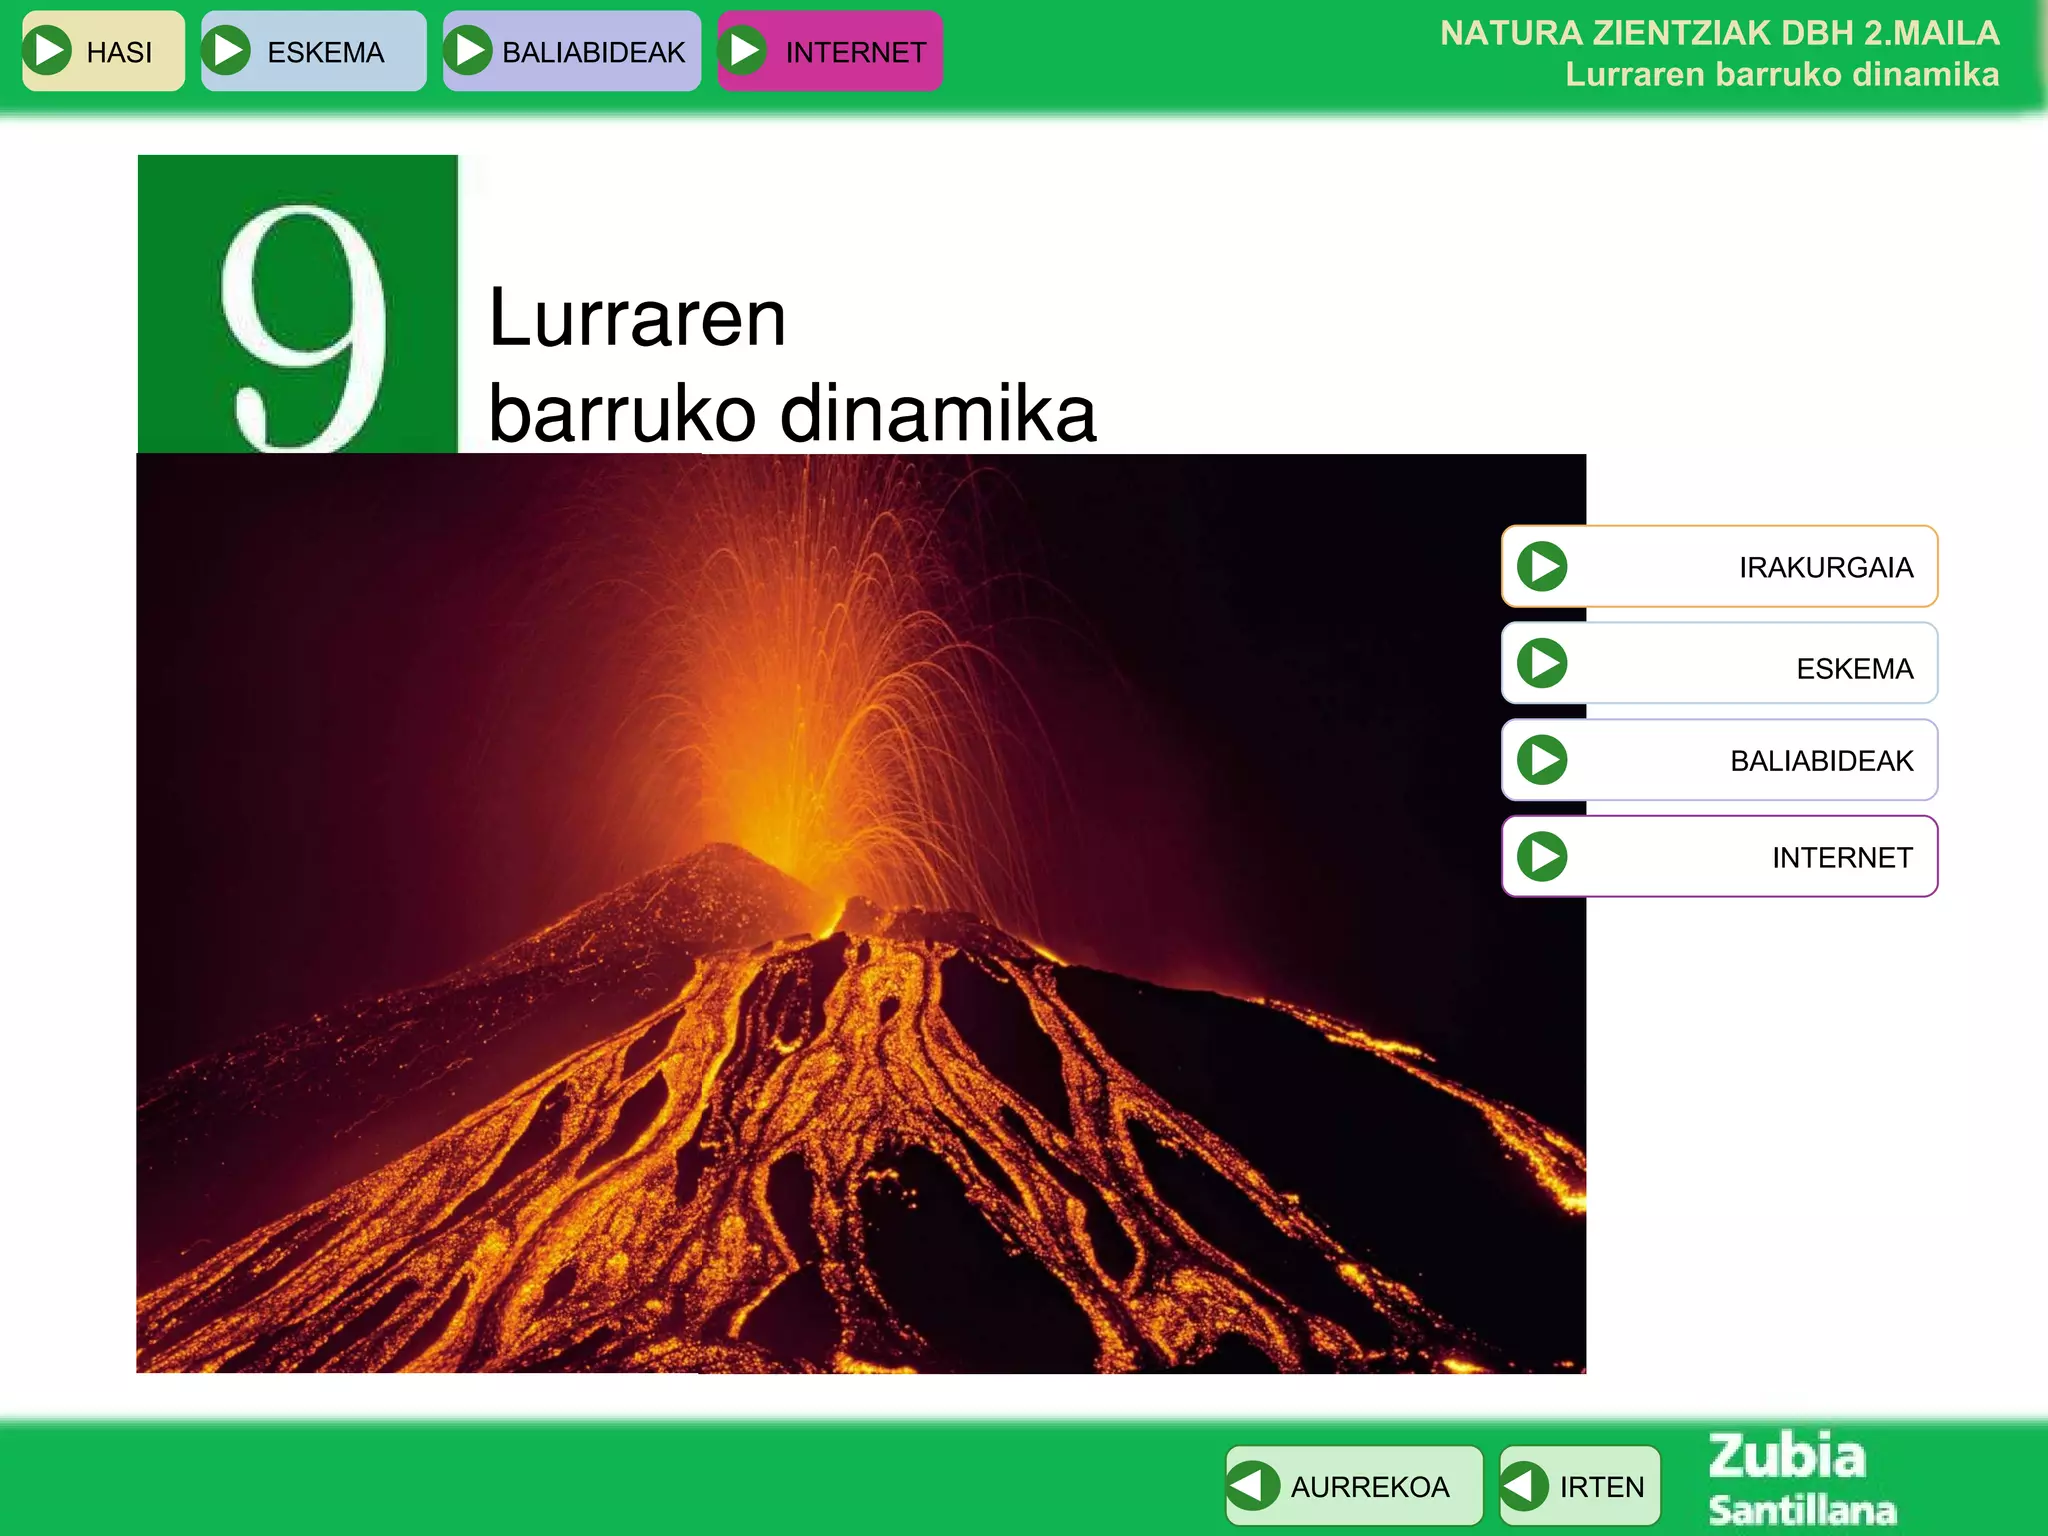Click the left arrow icon beside IRTEN
The width and height of the screenshot is (2048, 1536).
[x=1524, y=1485]
